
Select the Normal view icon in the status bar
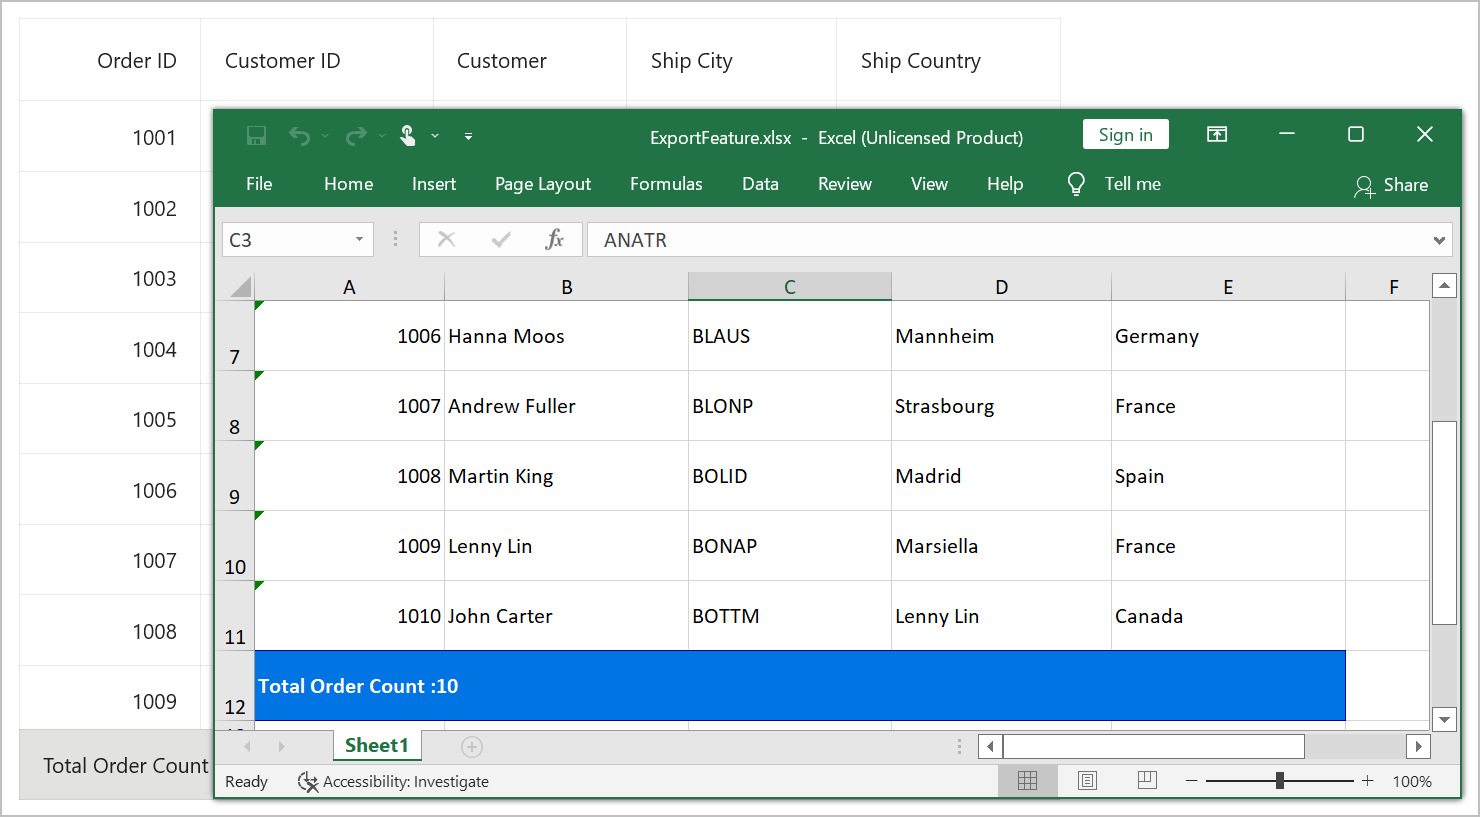point(1027,781)
